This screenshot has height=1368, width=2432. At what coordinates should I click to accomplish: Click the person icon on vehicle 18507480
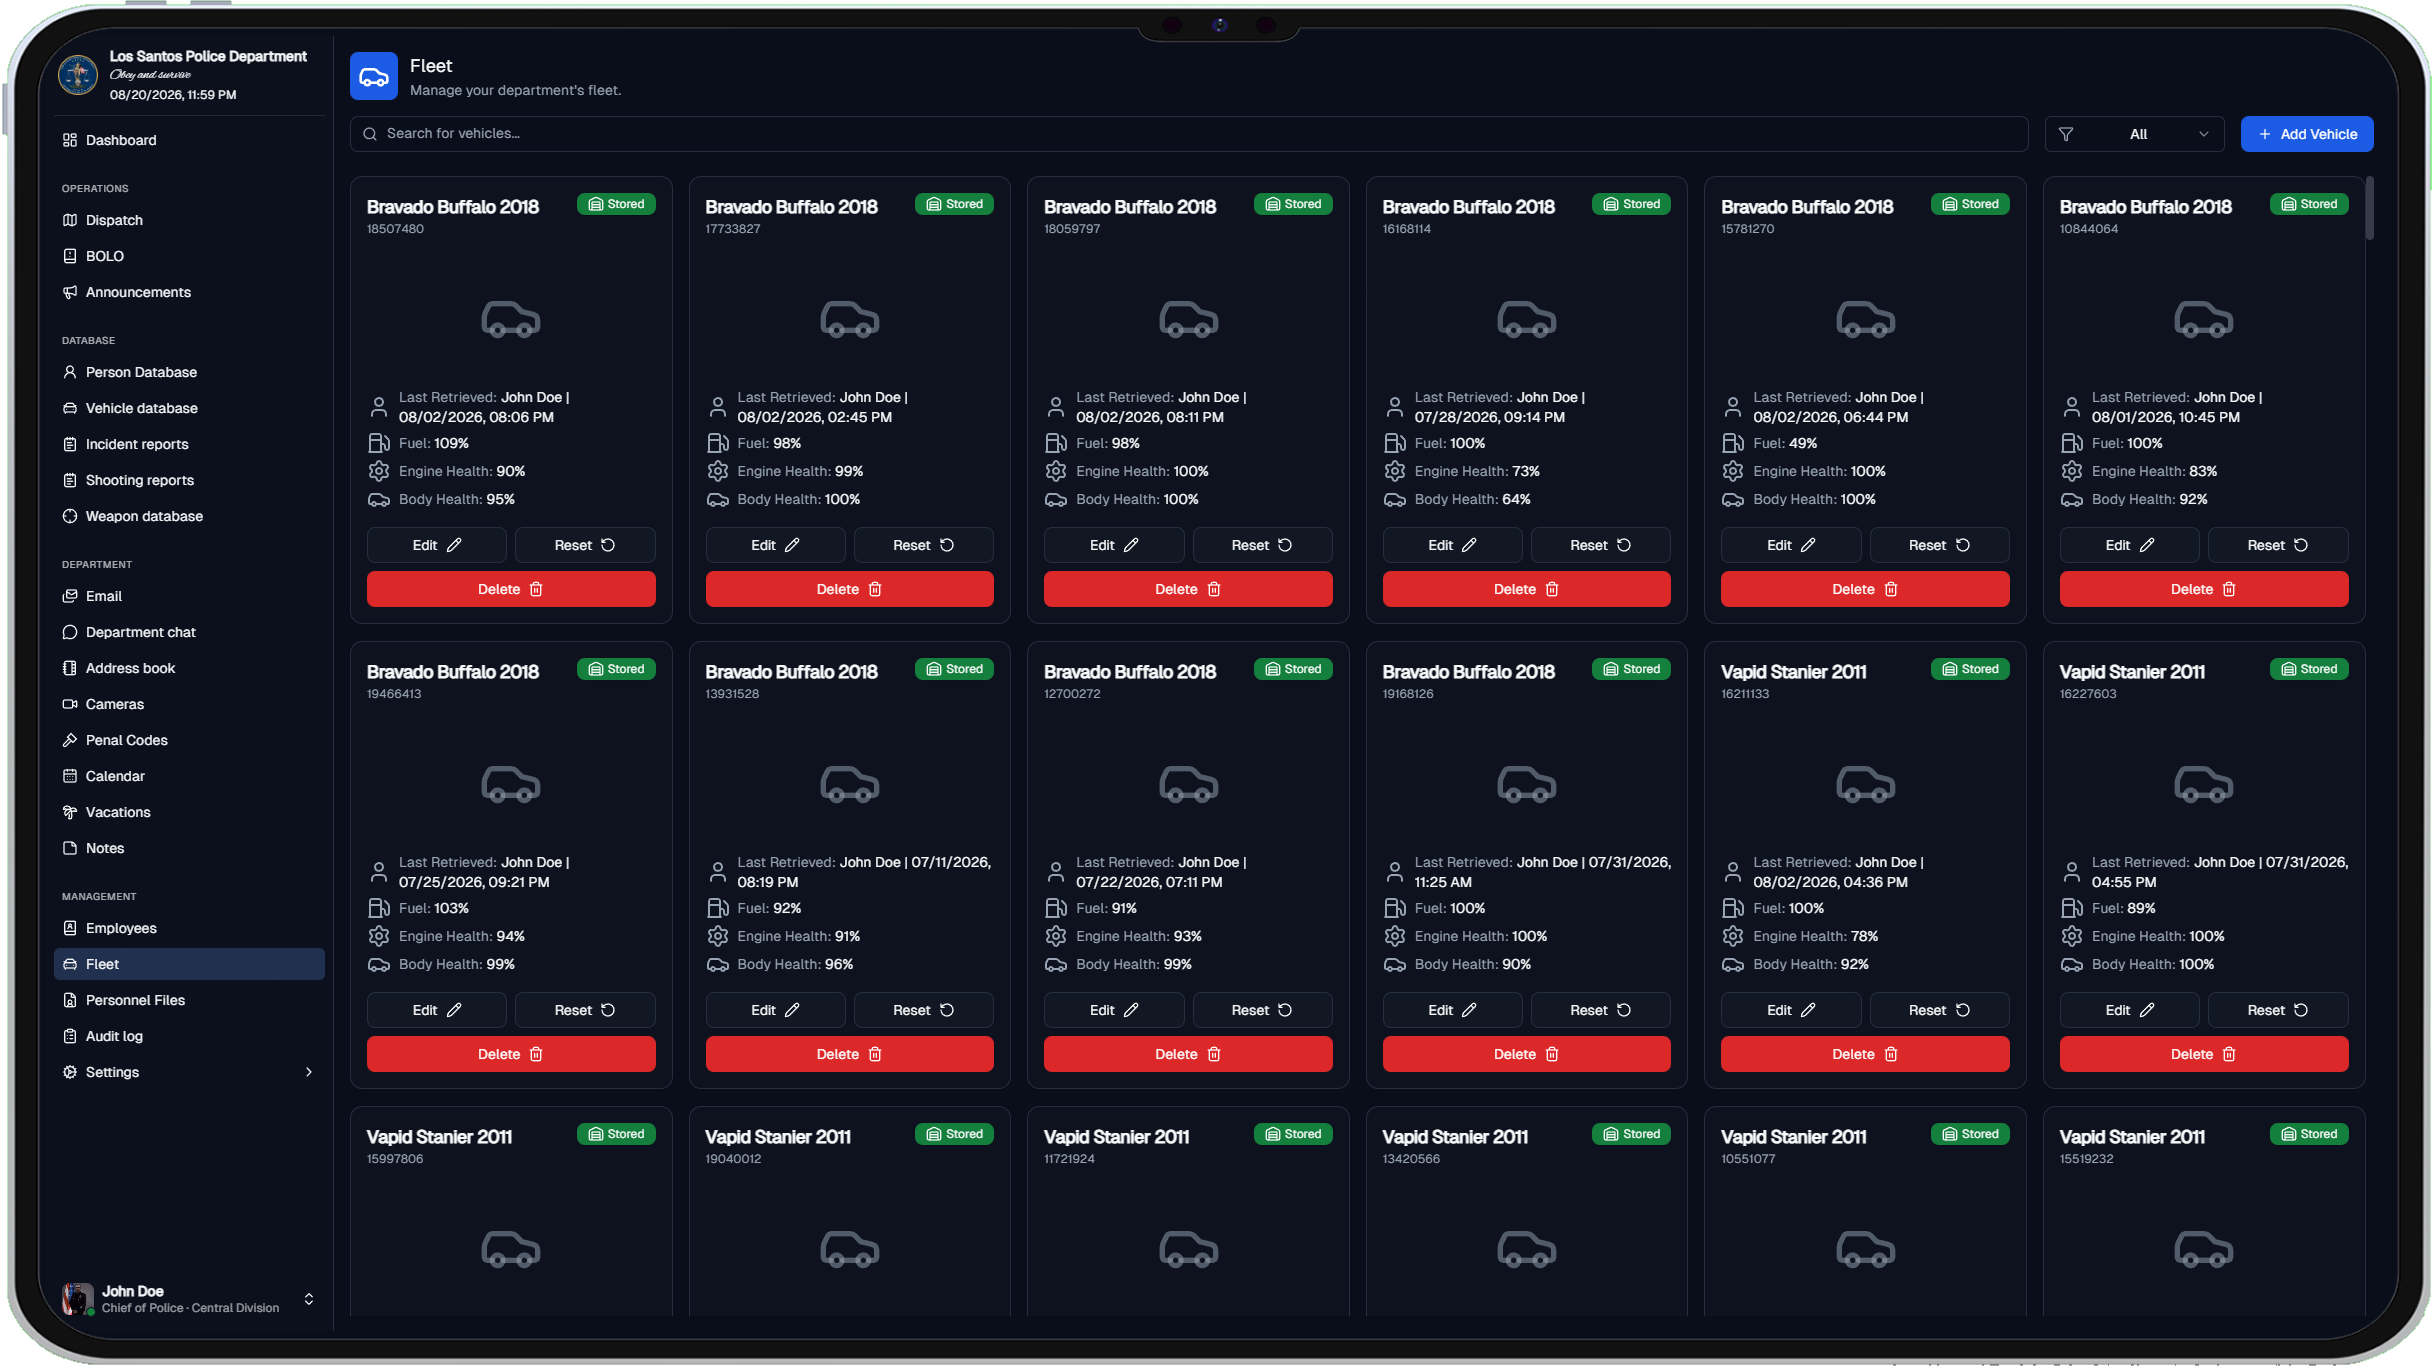[x=379, y=407]
